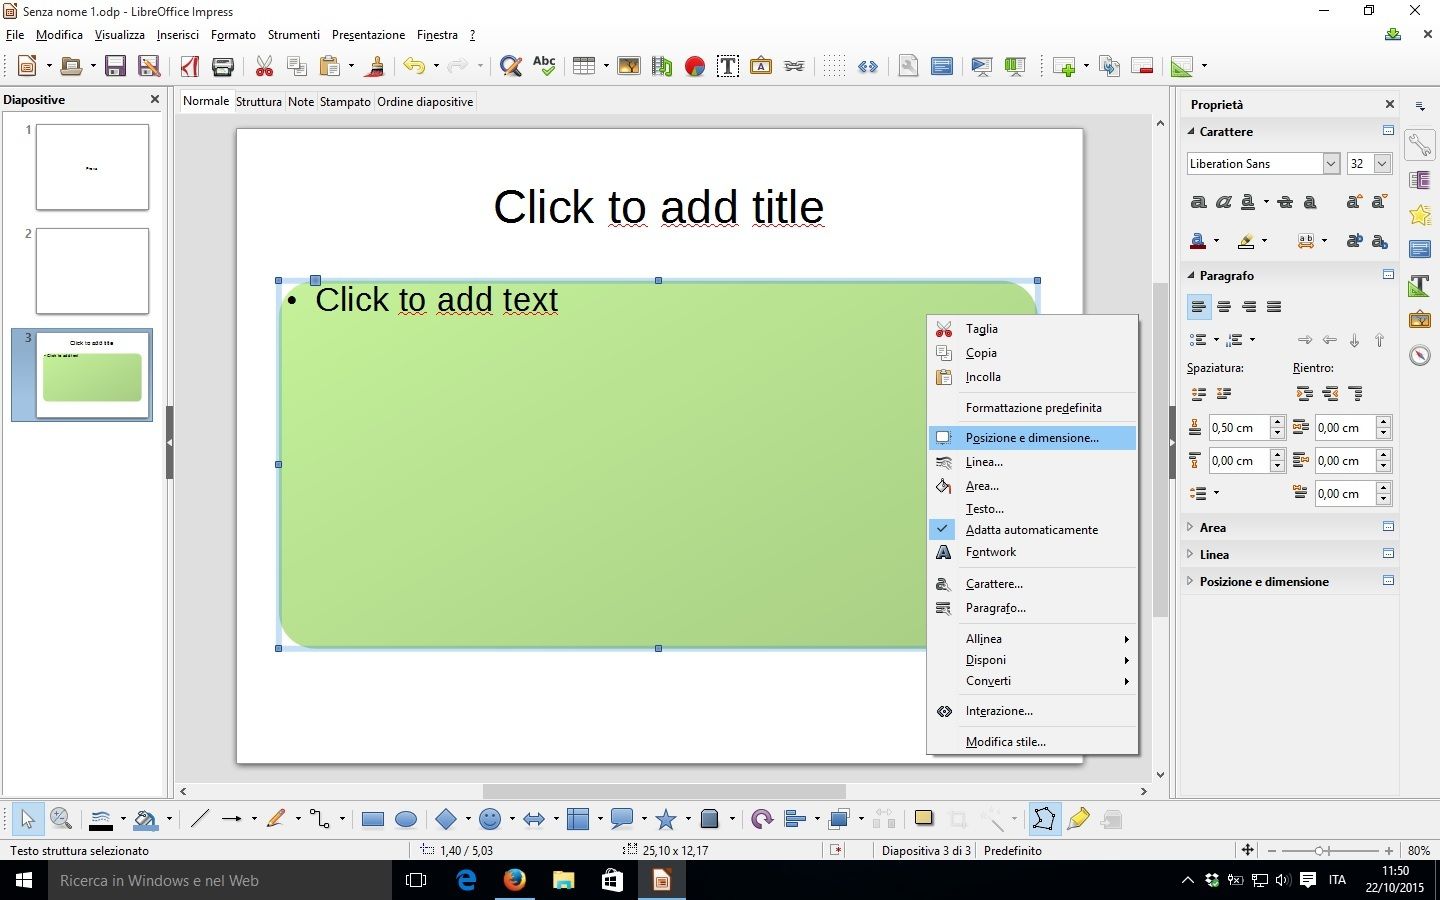Screen dimensions: 1440x900
Task: Toggle Edit Points mode in the drawing toolbar
Action: (1044, 819)
